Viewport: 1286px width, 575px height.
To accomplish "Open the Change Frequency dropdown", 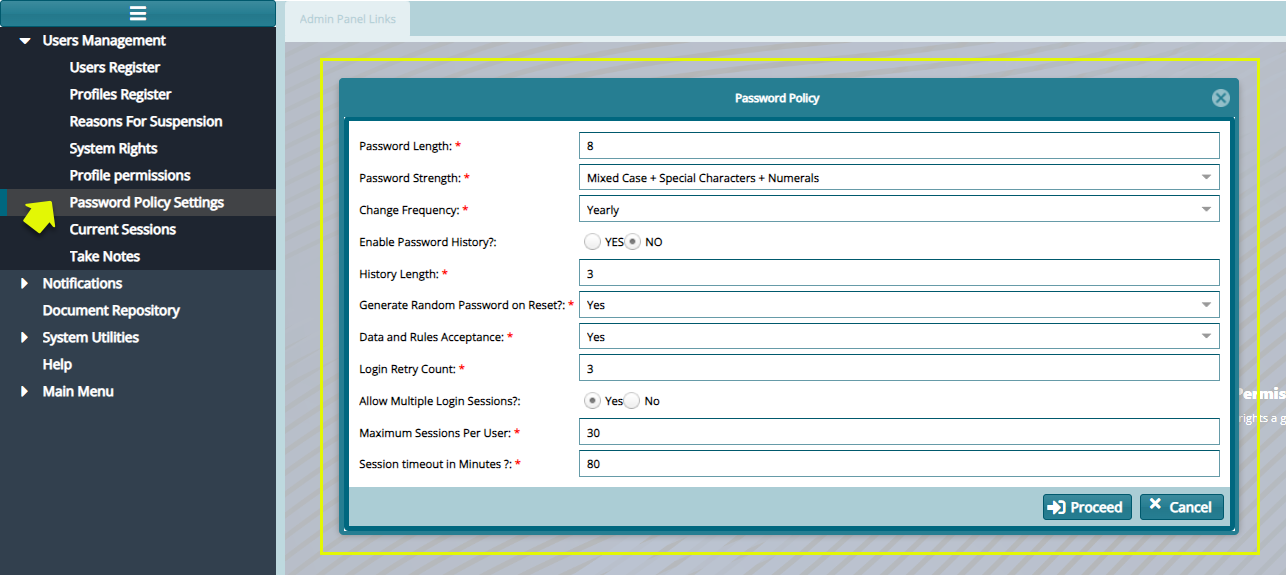I will click(899, 210).
